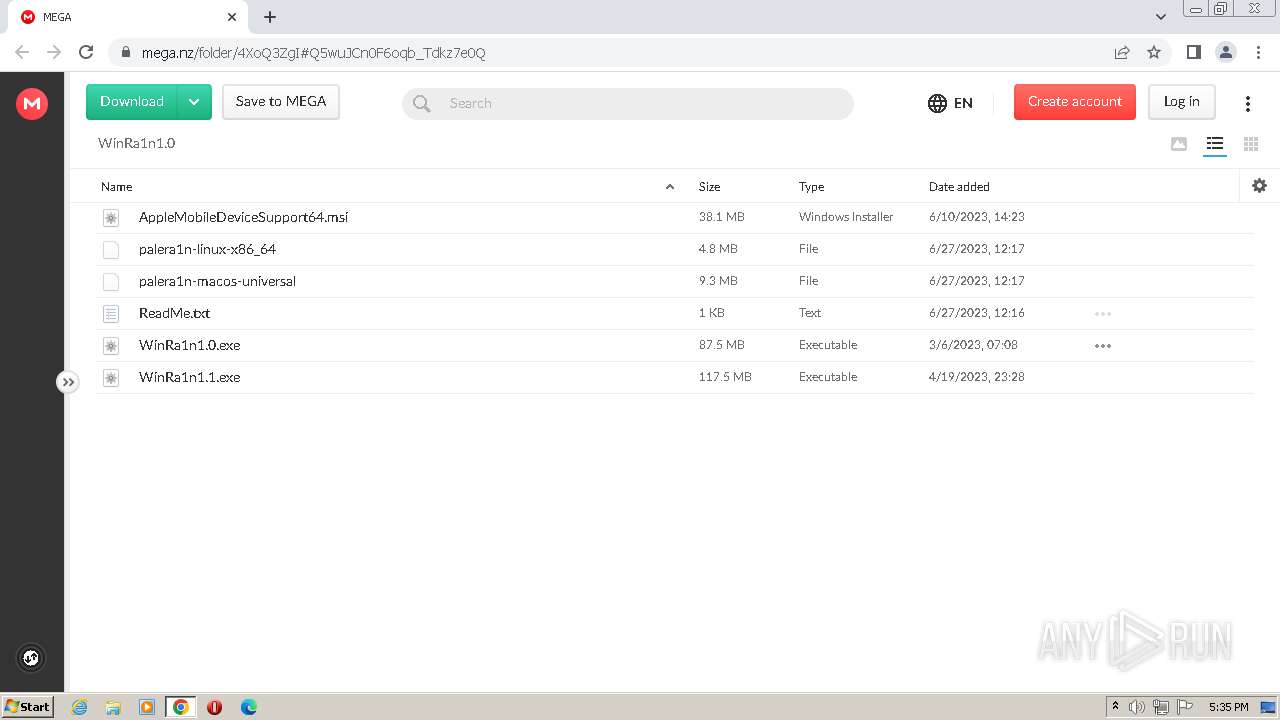Click the WinRa1n1.0 folder breadcrumb
This screenshot has height=720, width=1280.
click(x=136, y=143)
